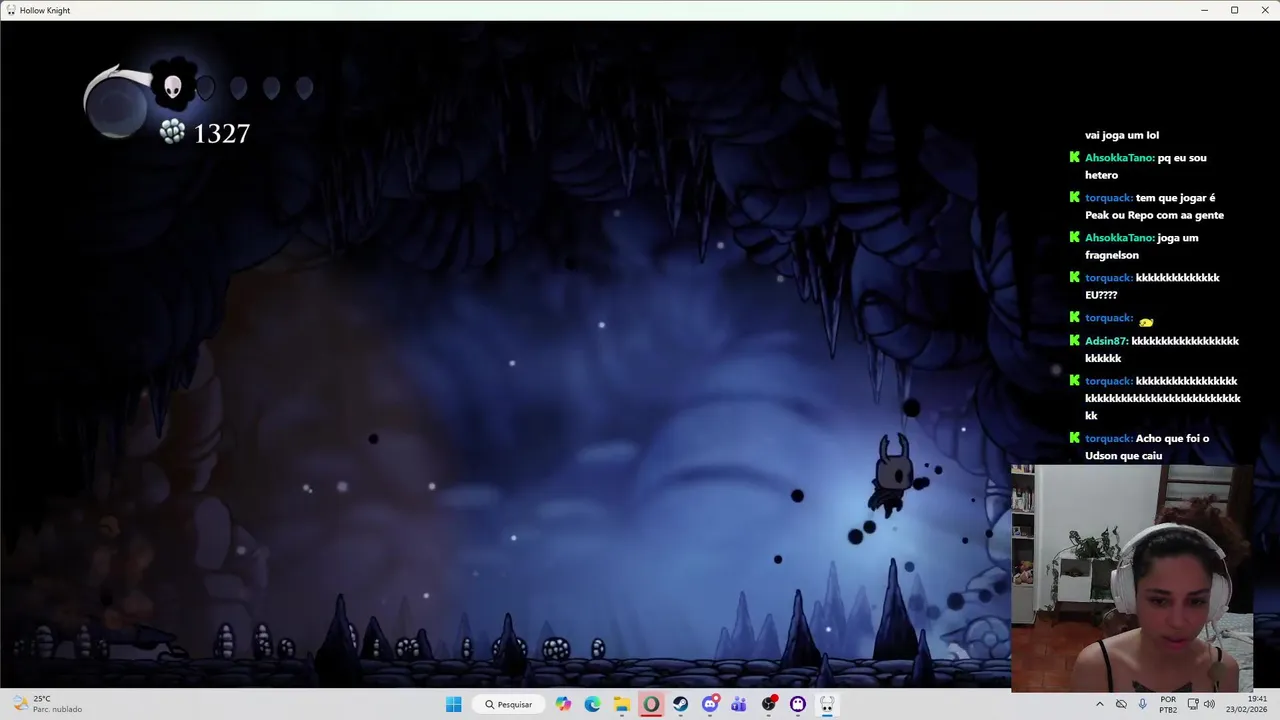Click the filled white health mask
Viewport: 1280px width, 720px height.
click(x=173, y=87)
